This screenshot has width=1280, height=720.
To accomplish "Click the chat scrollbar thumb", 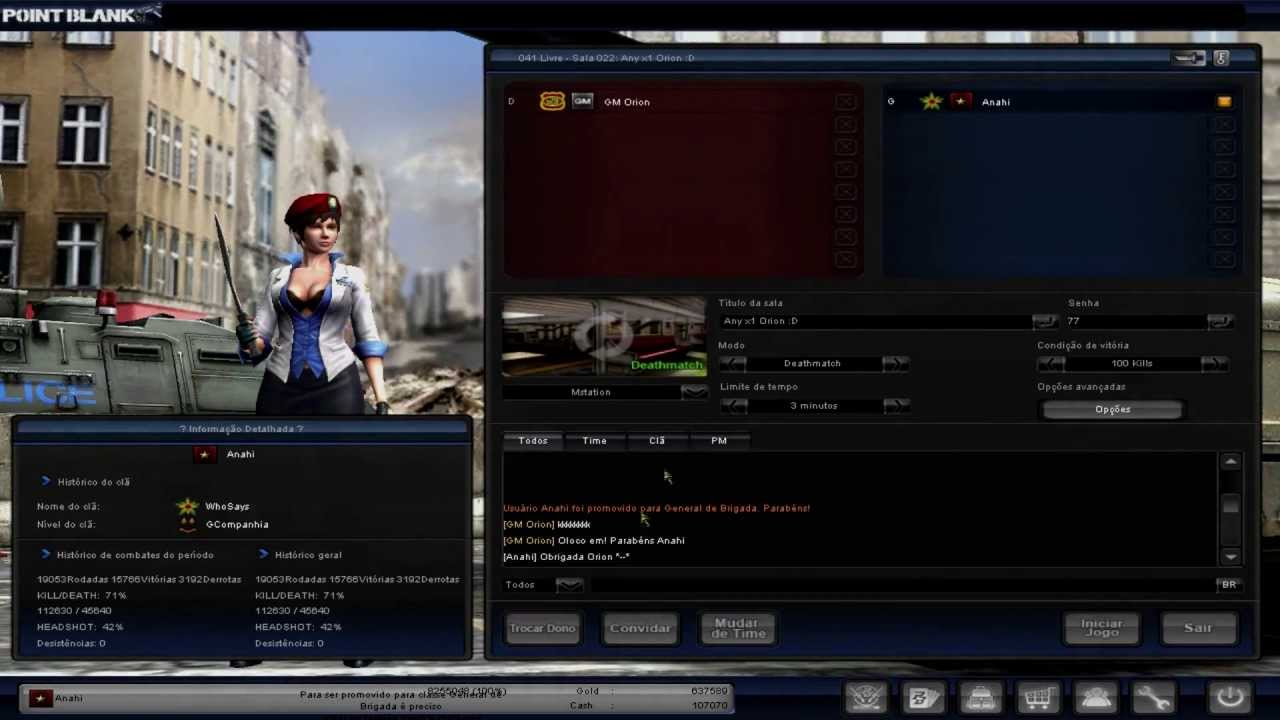I will coord(1230,505).
